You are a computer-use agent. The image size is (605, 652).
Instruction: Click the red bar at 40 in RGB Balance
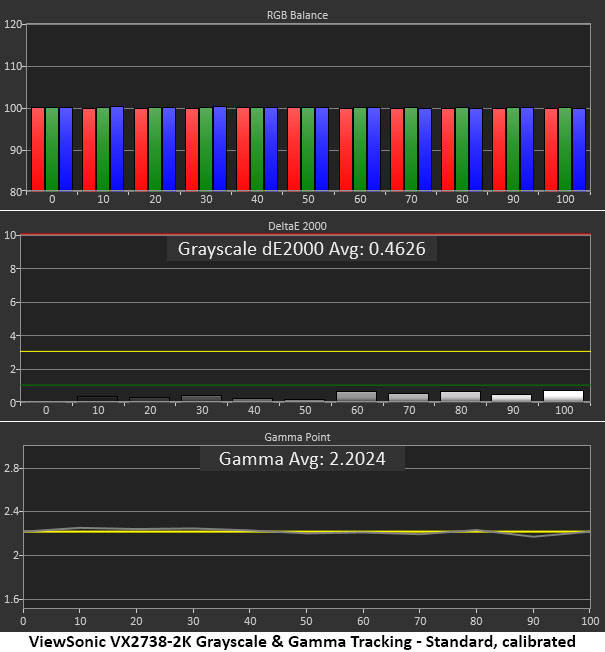click(243, 149)
